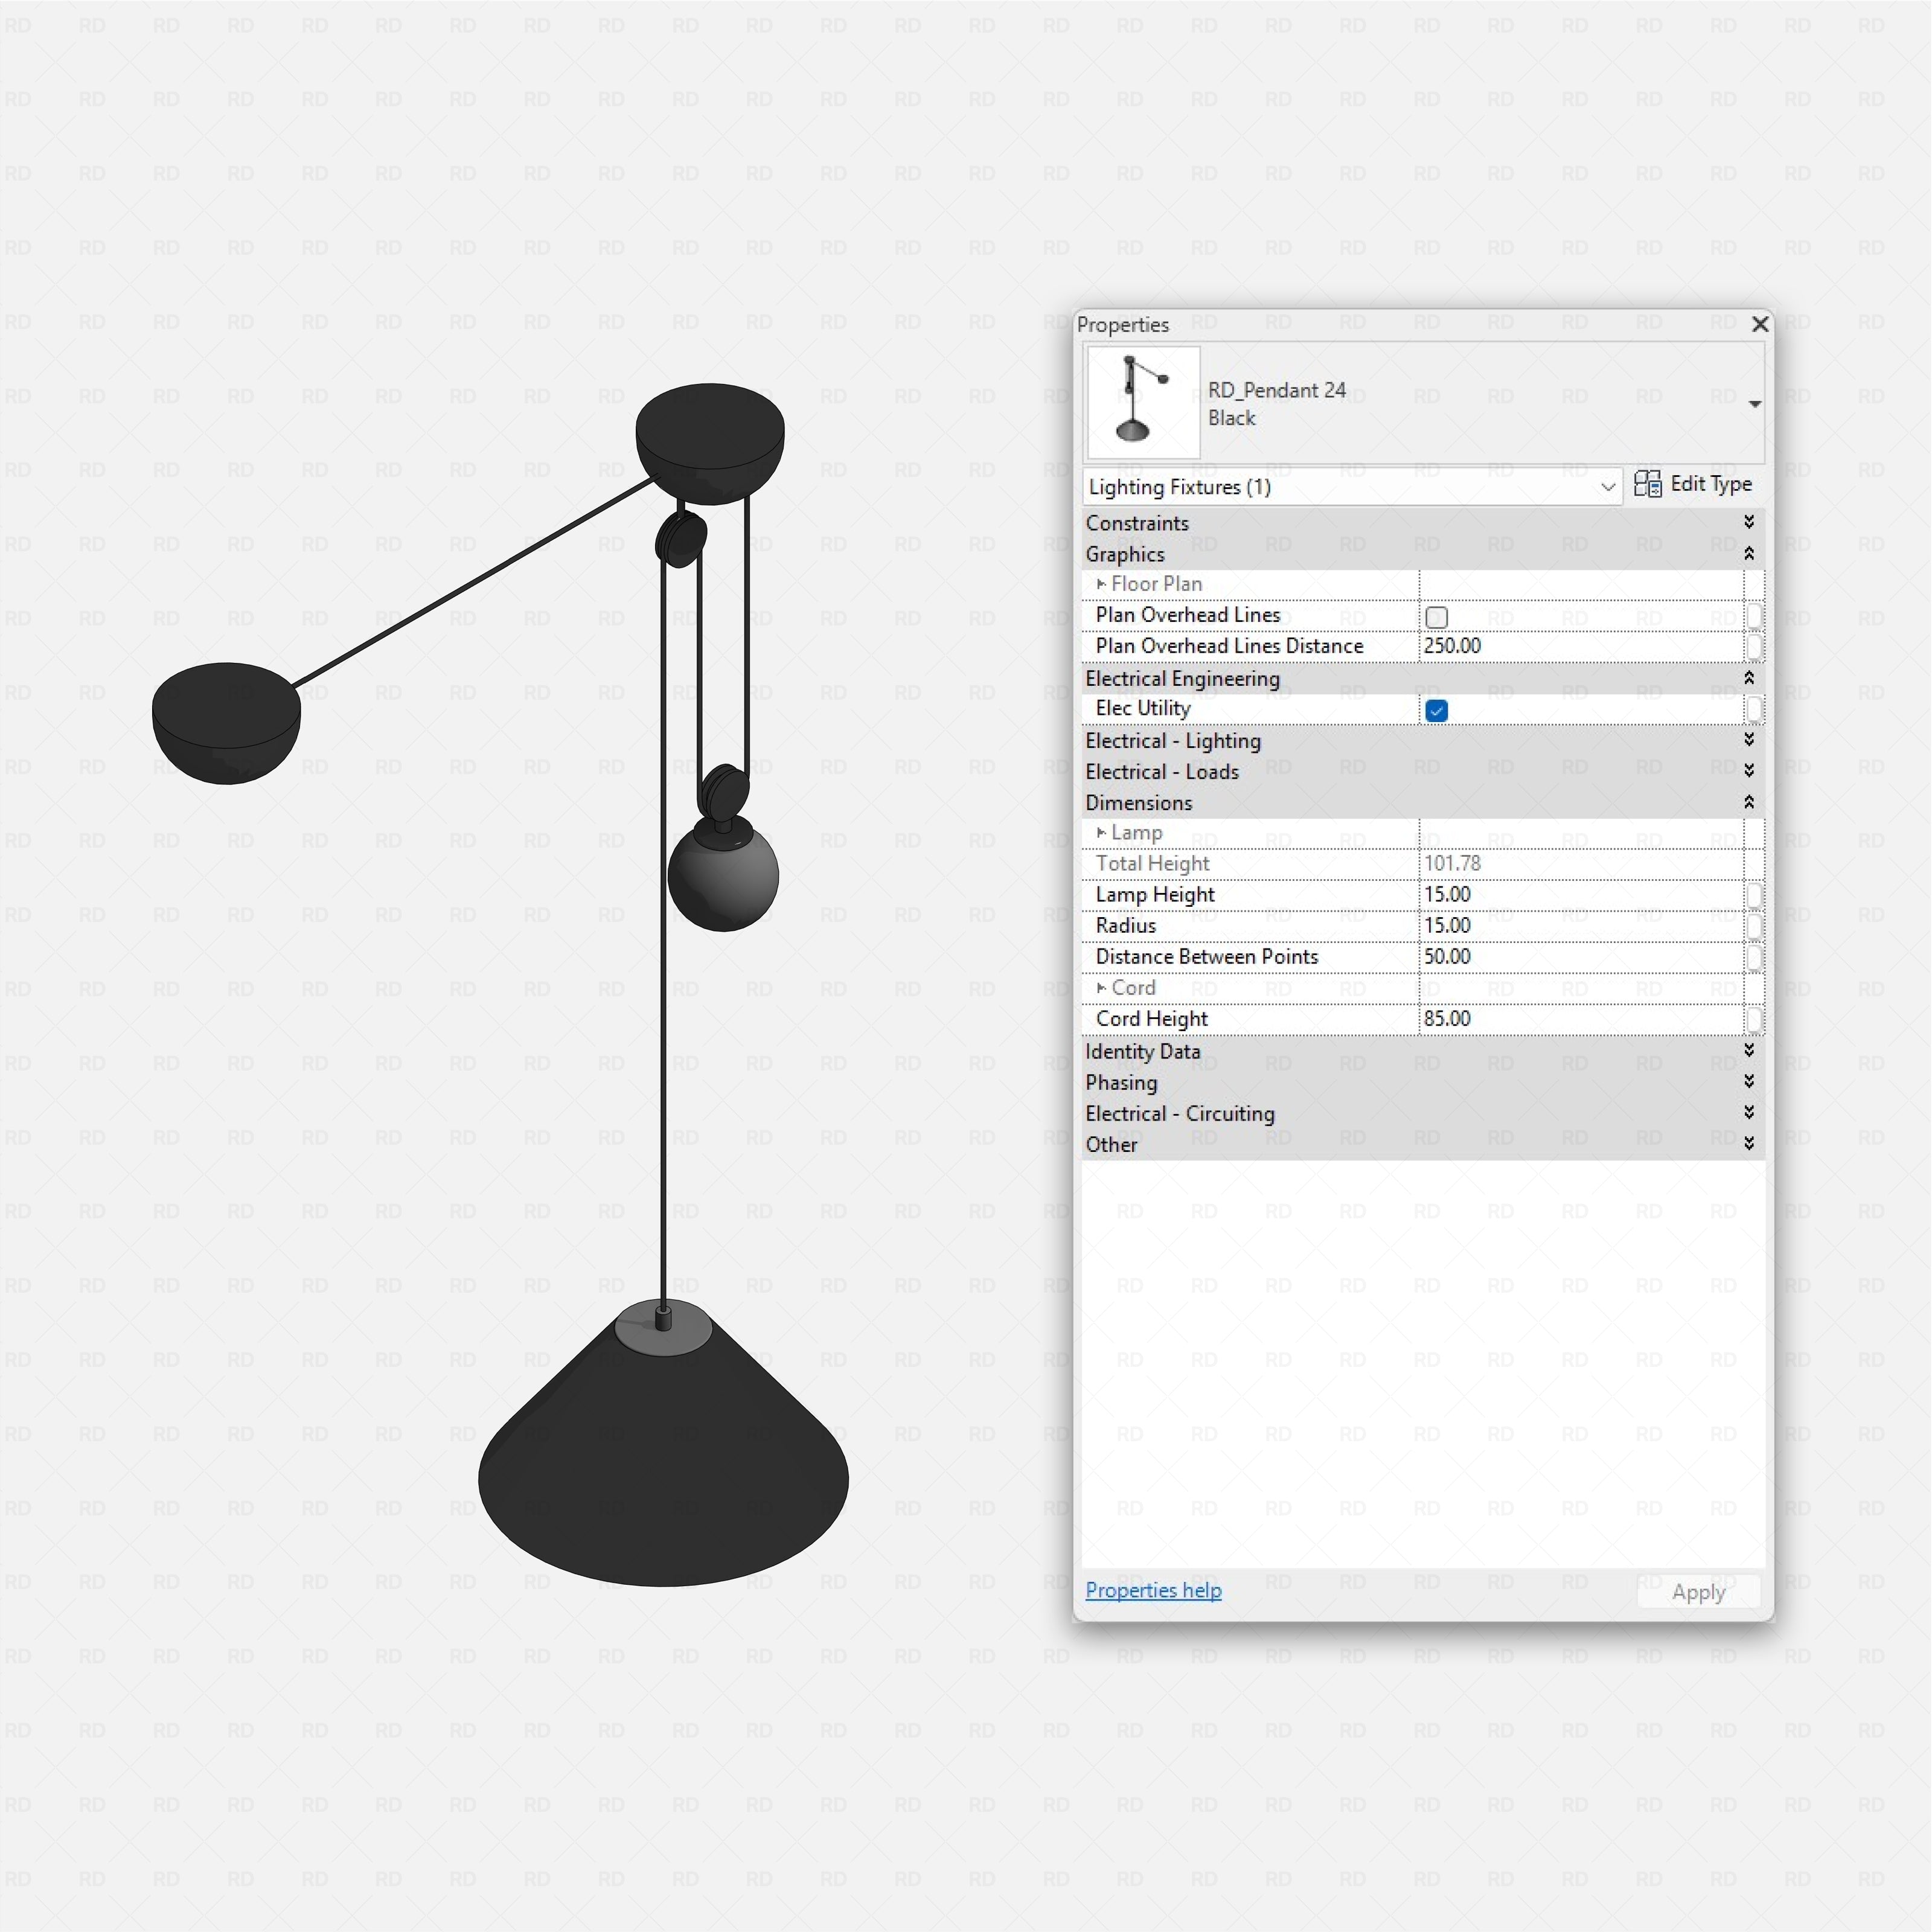Image resolution: width=1932 pixels, height=1932 pixels.
Task: Expand the Other section chevron
Action: [x=1749, y=1143]
